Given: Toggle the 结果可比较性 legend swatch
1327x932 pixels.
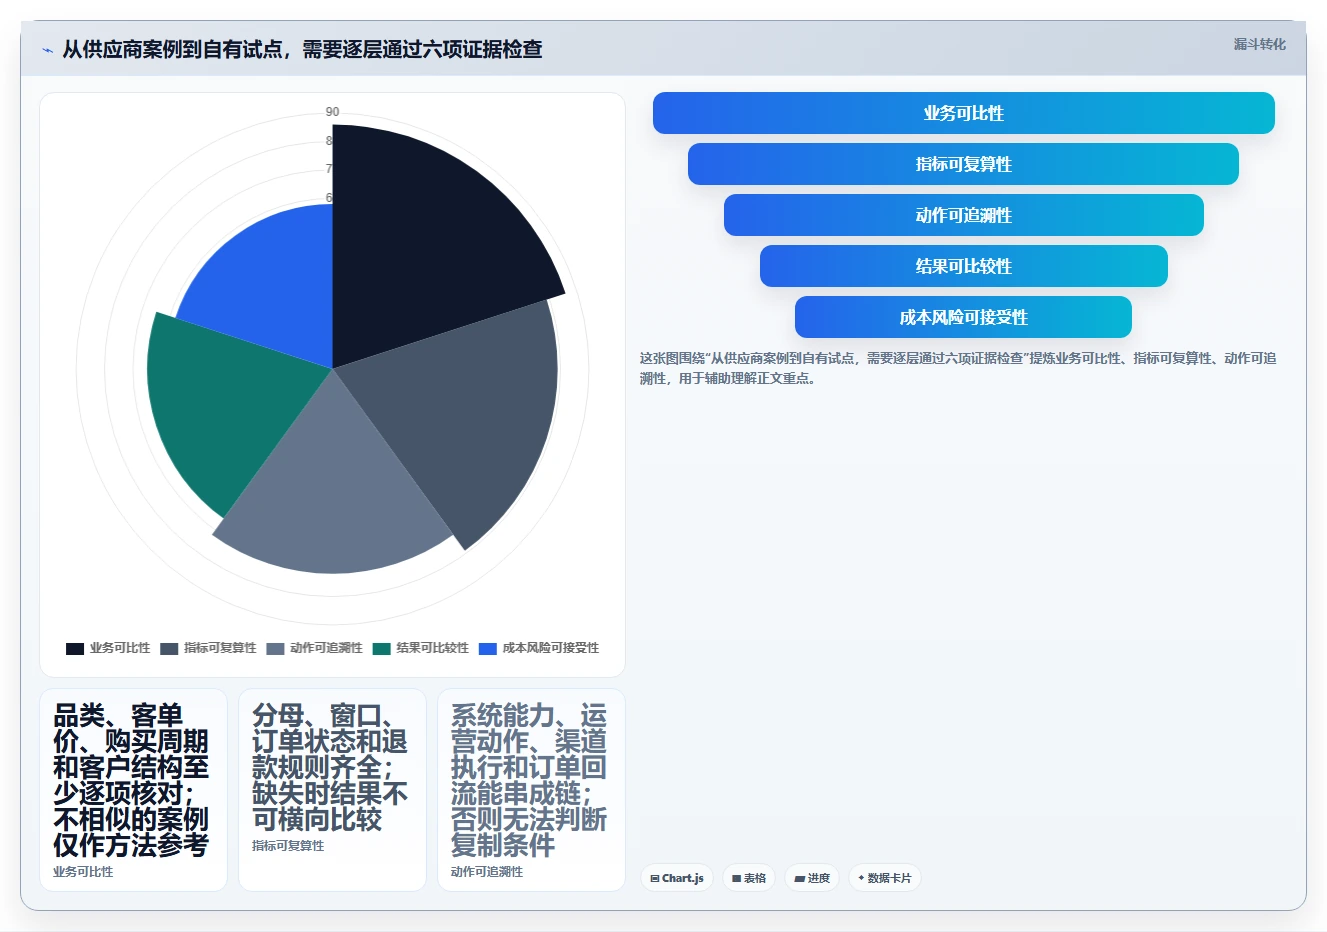Looking at the screenshot, I should pyautogui.click(x=382, y=648).
